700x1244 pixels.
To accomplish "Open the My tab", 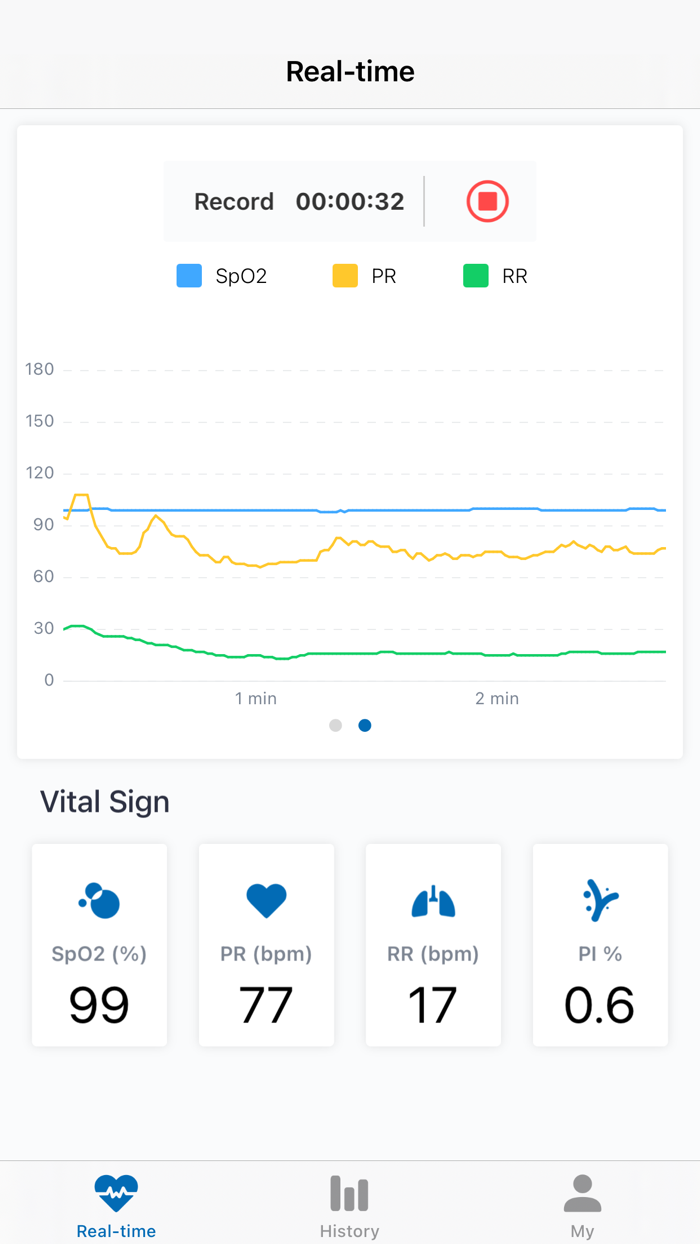I will tap(583, 1203).
